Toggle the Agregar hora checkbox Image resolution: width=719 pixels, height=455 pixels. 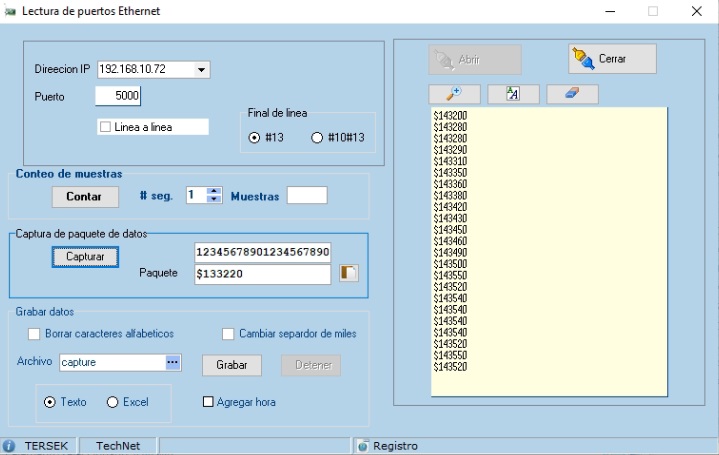209,402
